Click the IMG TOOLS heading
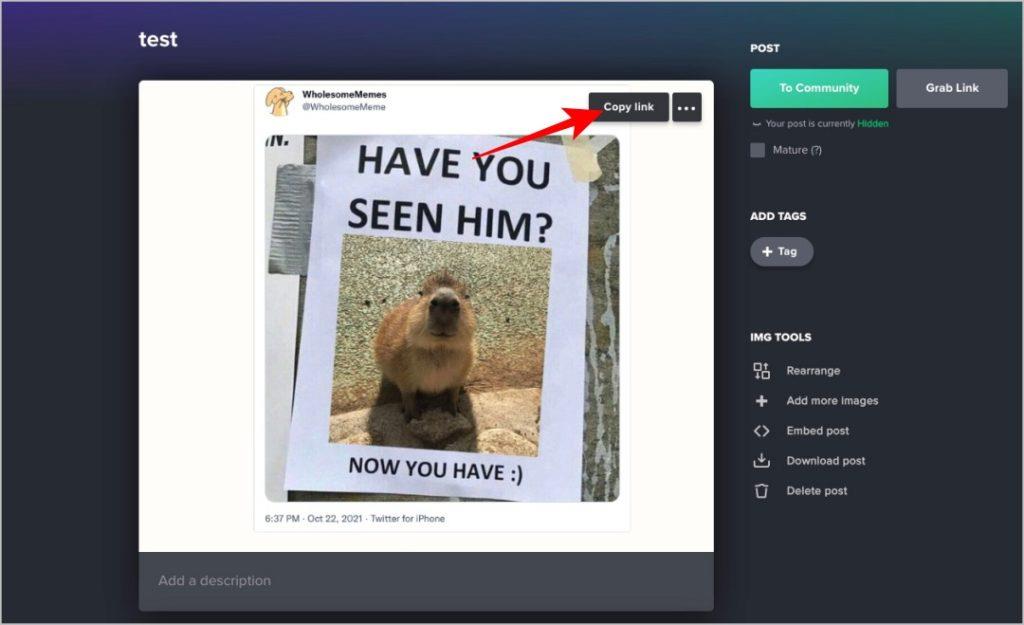The image size is (1024, 625). (x=780, y=338)
